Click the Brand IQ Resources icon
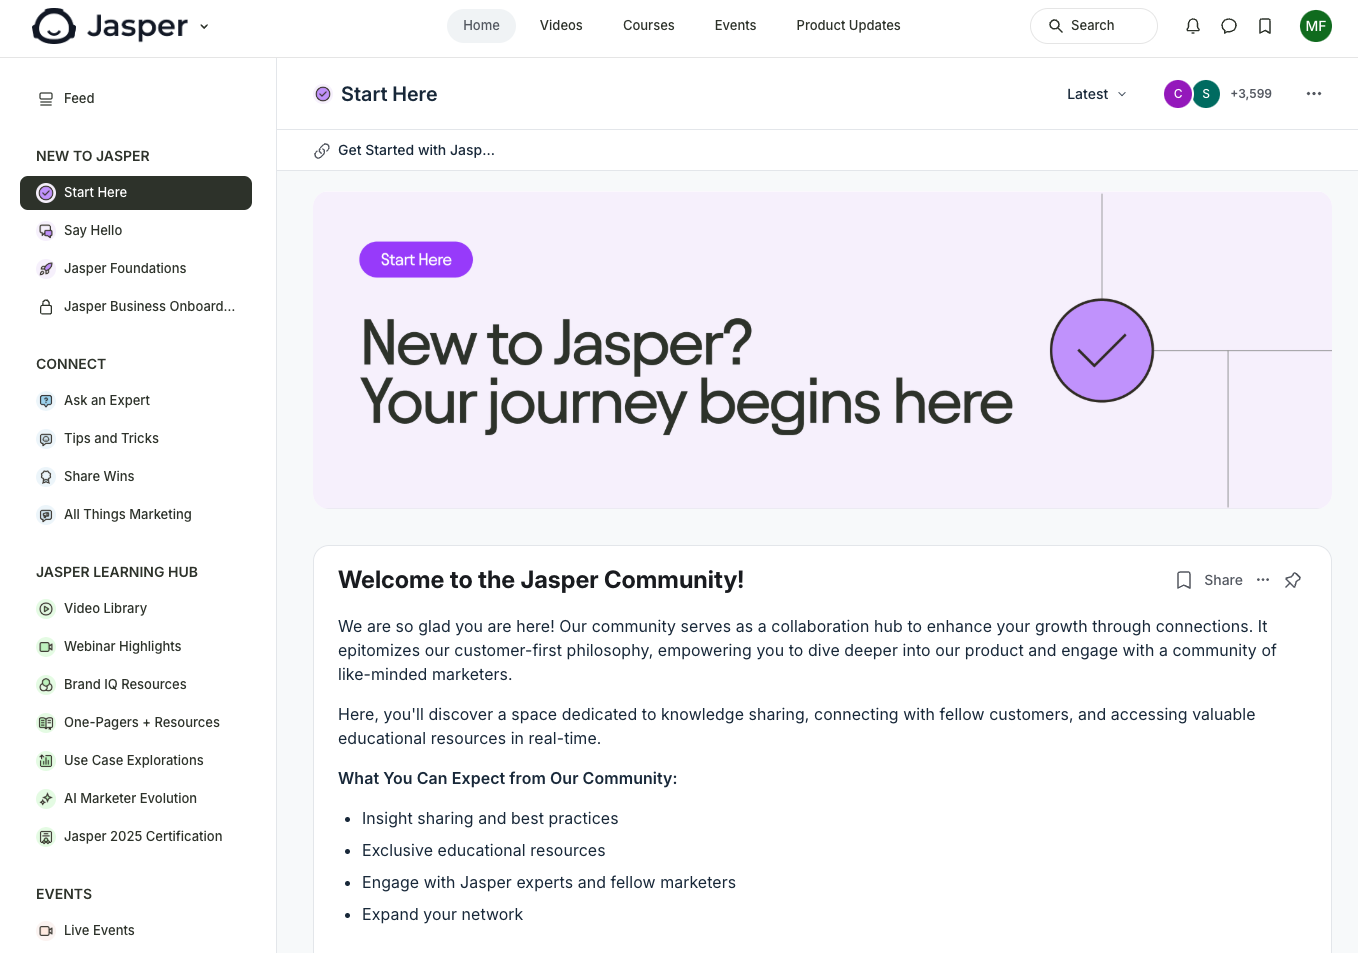 coord(46,685)
